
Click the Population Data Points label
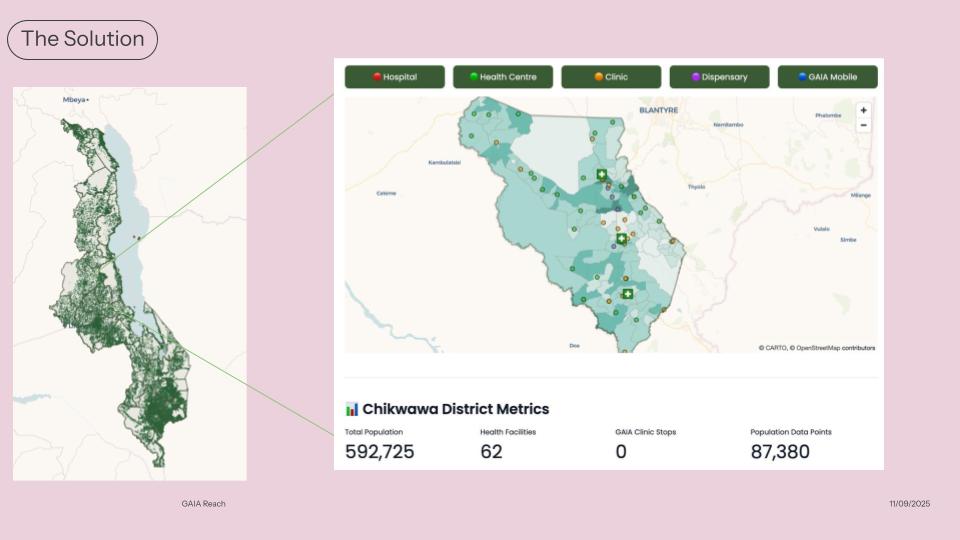[790, 432]
